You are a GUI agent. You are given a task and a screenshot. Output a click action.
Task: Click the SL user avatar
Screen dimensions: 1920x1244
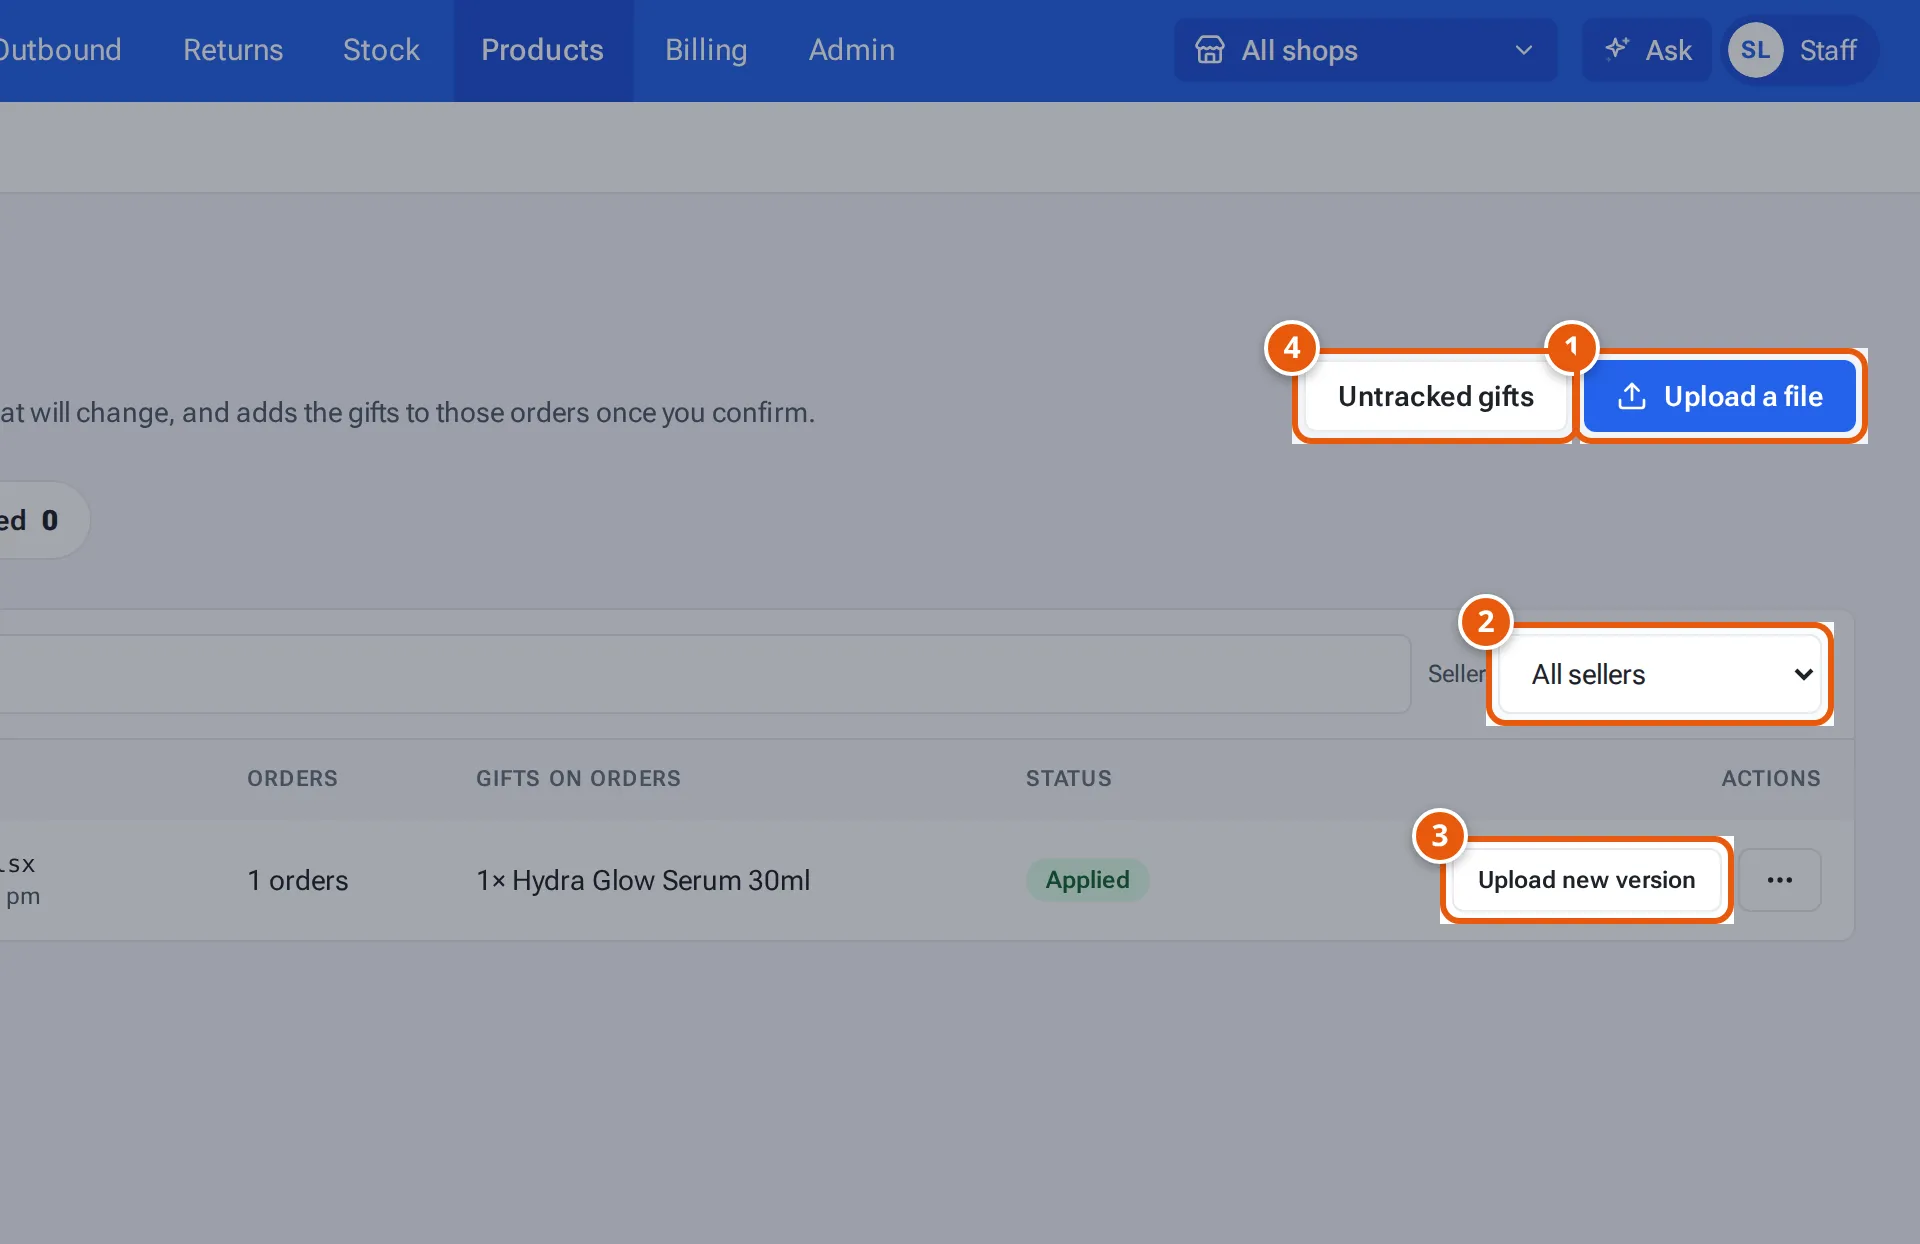click(x=1755, y=50)
